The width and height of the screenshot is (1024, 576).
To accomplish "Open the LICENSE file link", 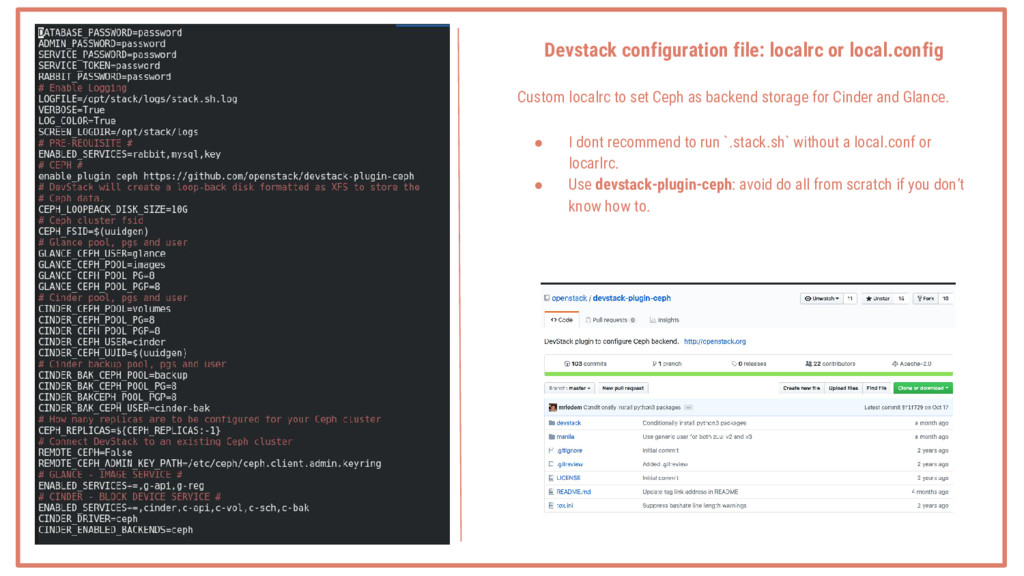I will coord(568,478).
